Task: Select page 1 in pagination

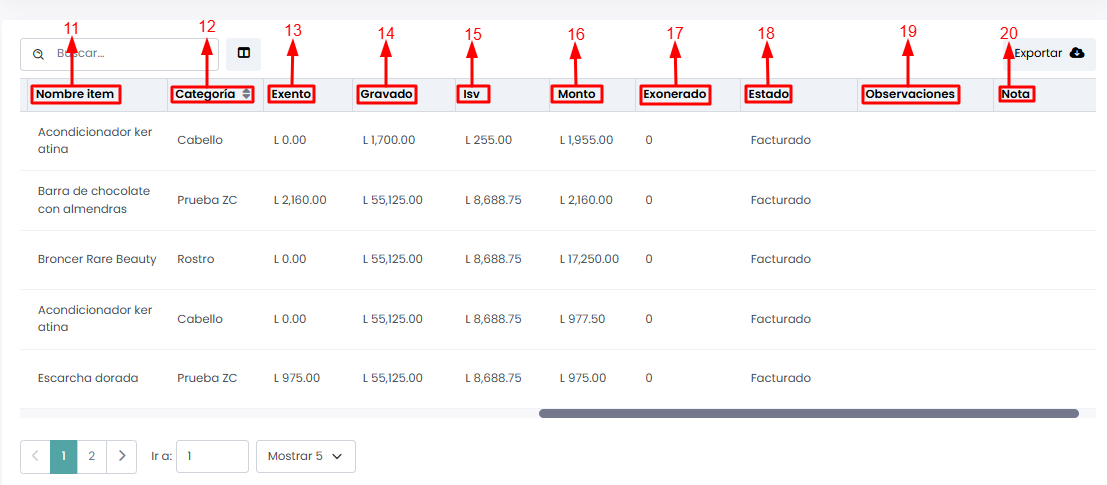Action: click(63, 456)
